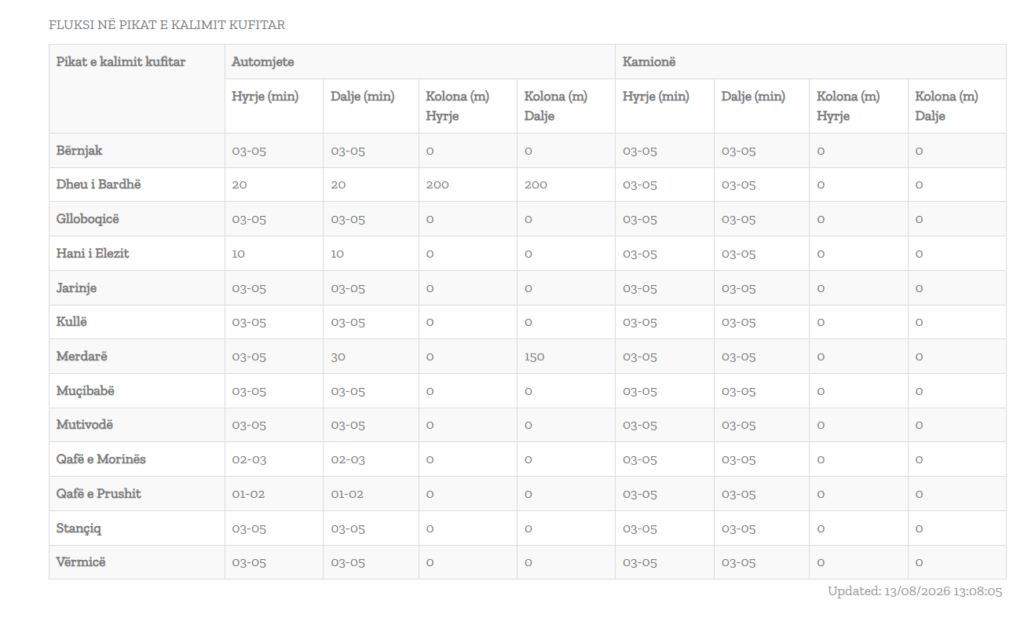Click Merdarë's 30 minute exit value
Screen dimensions: 1024x618
(x=338, y=357)
